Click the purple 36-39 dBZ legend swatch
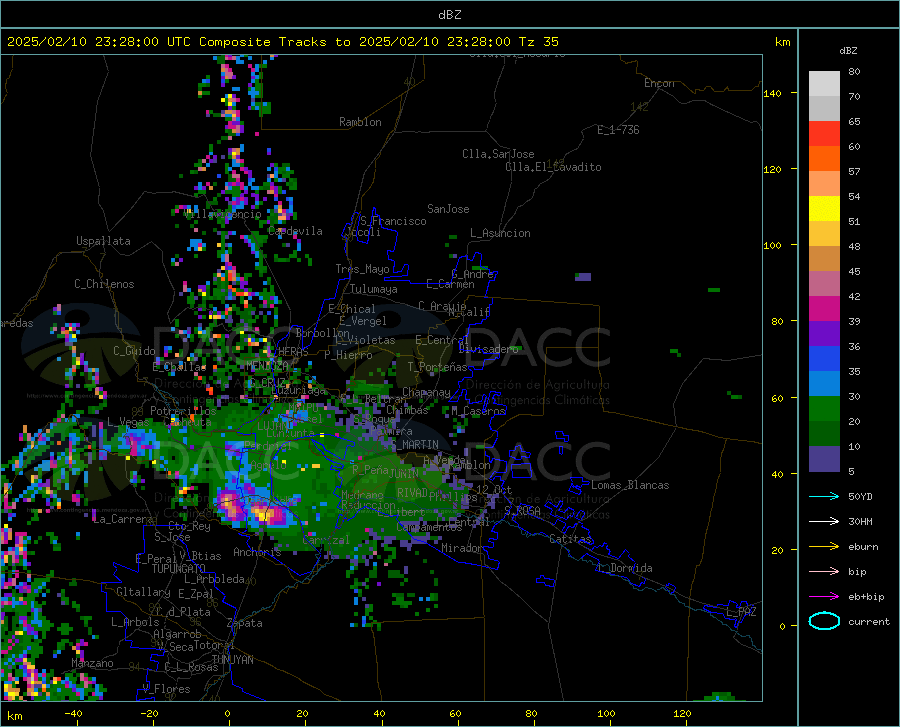This screenshot has width=900, height=727. coord(824,334)
